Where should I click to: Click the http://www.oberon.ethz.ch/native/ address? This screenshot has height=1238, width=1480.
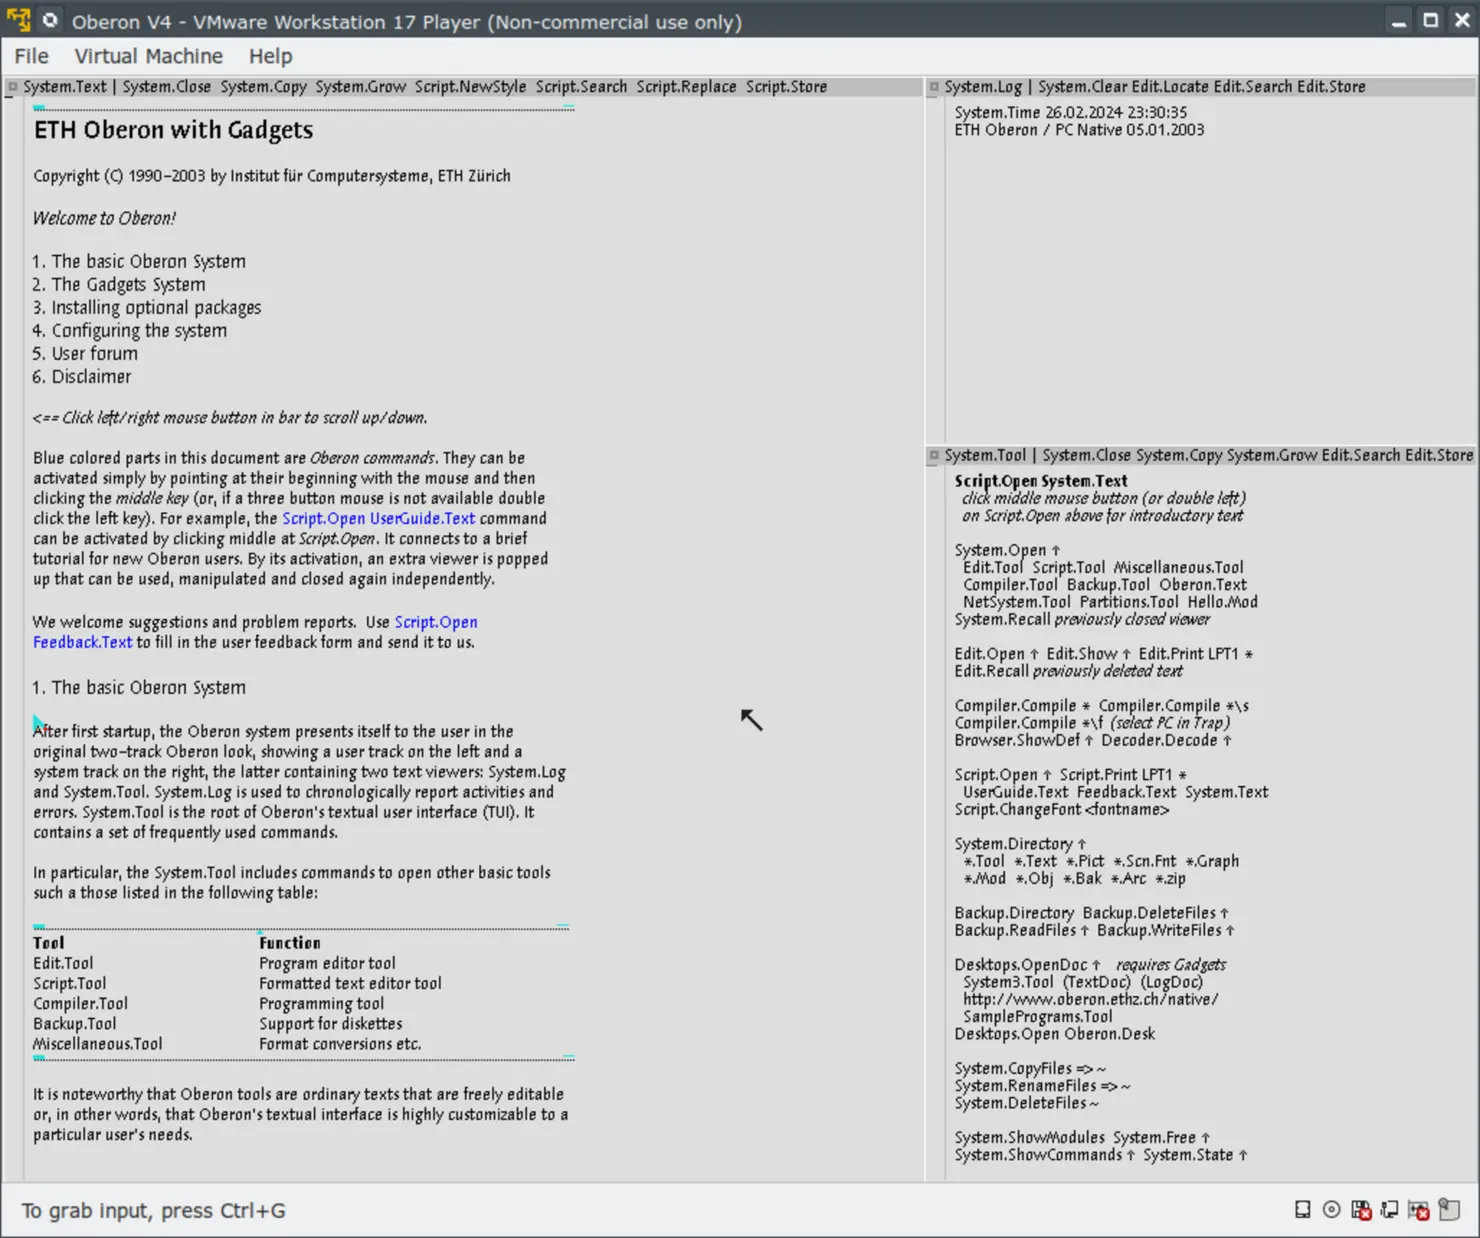click(x=1090, y=999)
